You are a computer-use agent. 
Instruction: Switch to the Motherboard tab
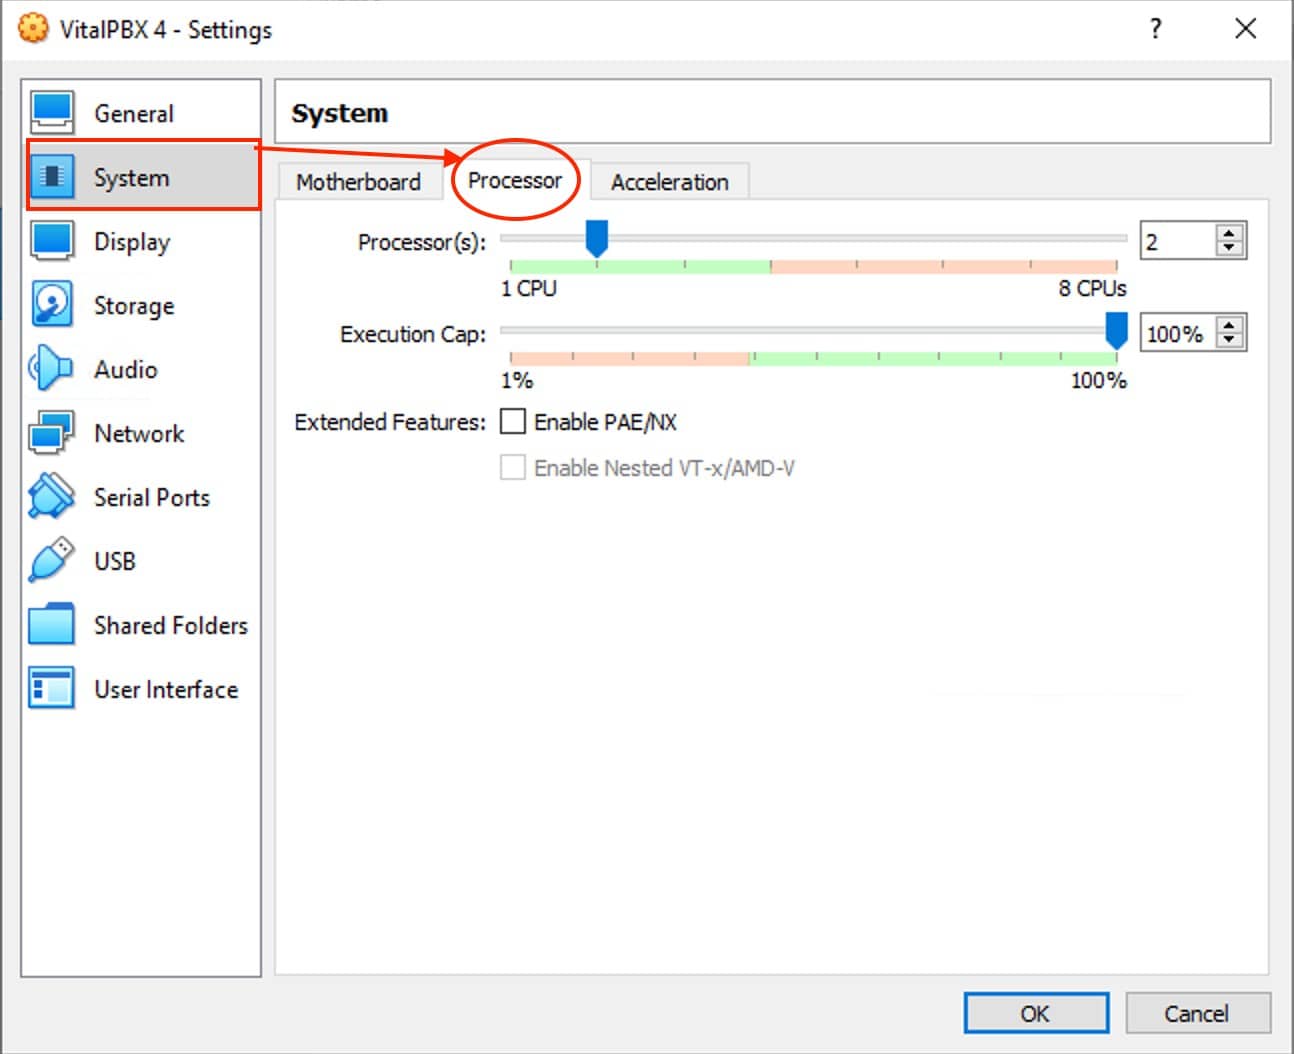point(358,182)
